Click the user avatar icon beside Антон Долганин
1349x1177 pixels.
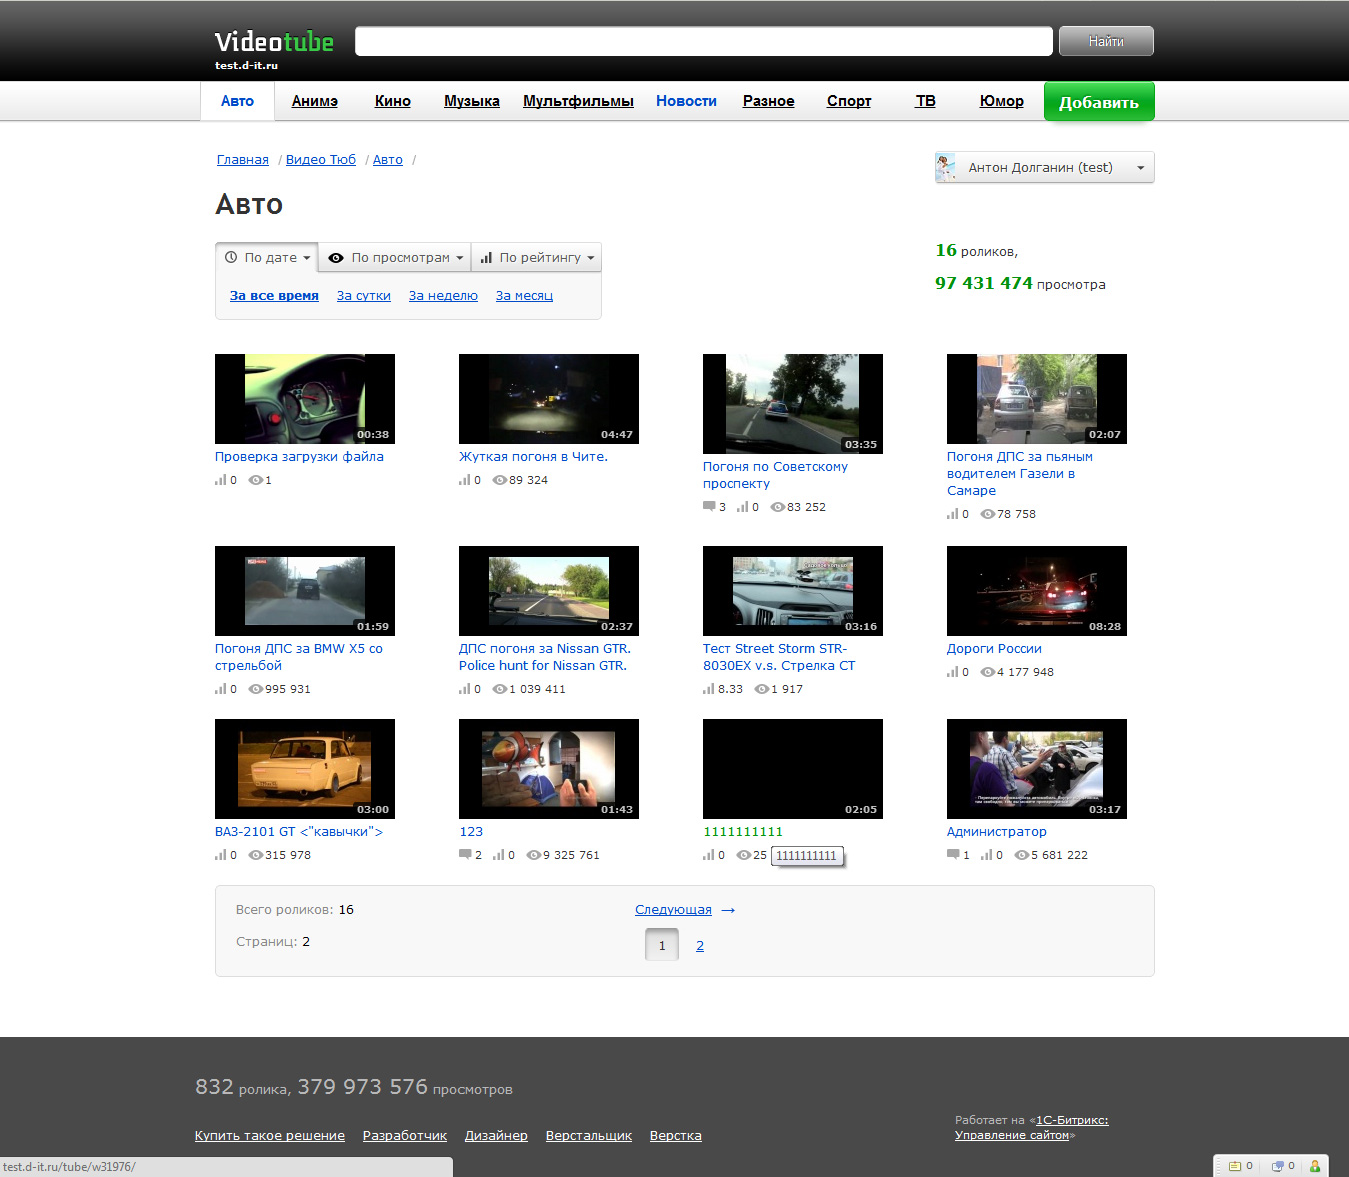[x=946, y=167]
